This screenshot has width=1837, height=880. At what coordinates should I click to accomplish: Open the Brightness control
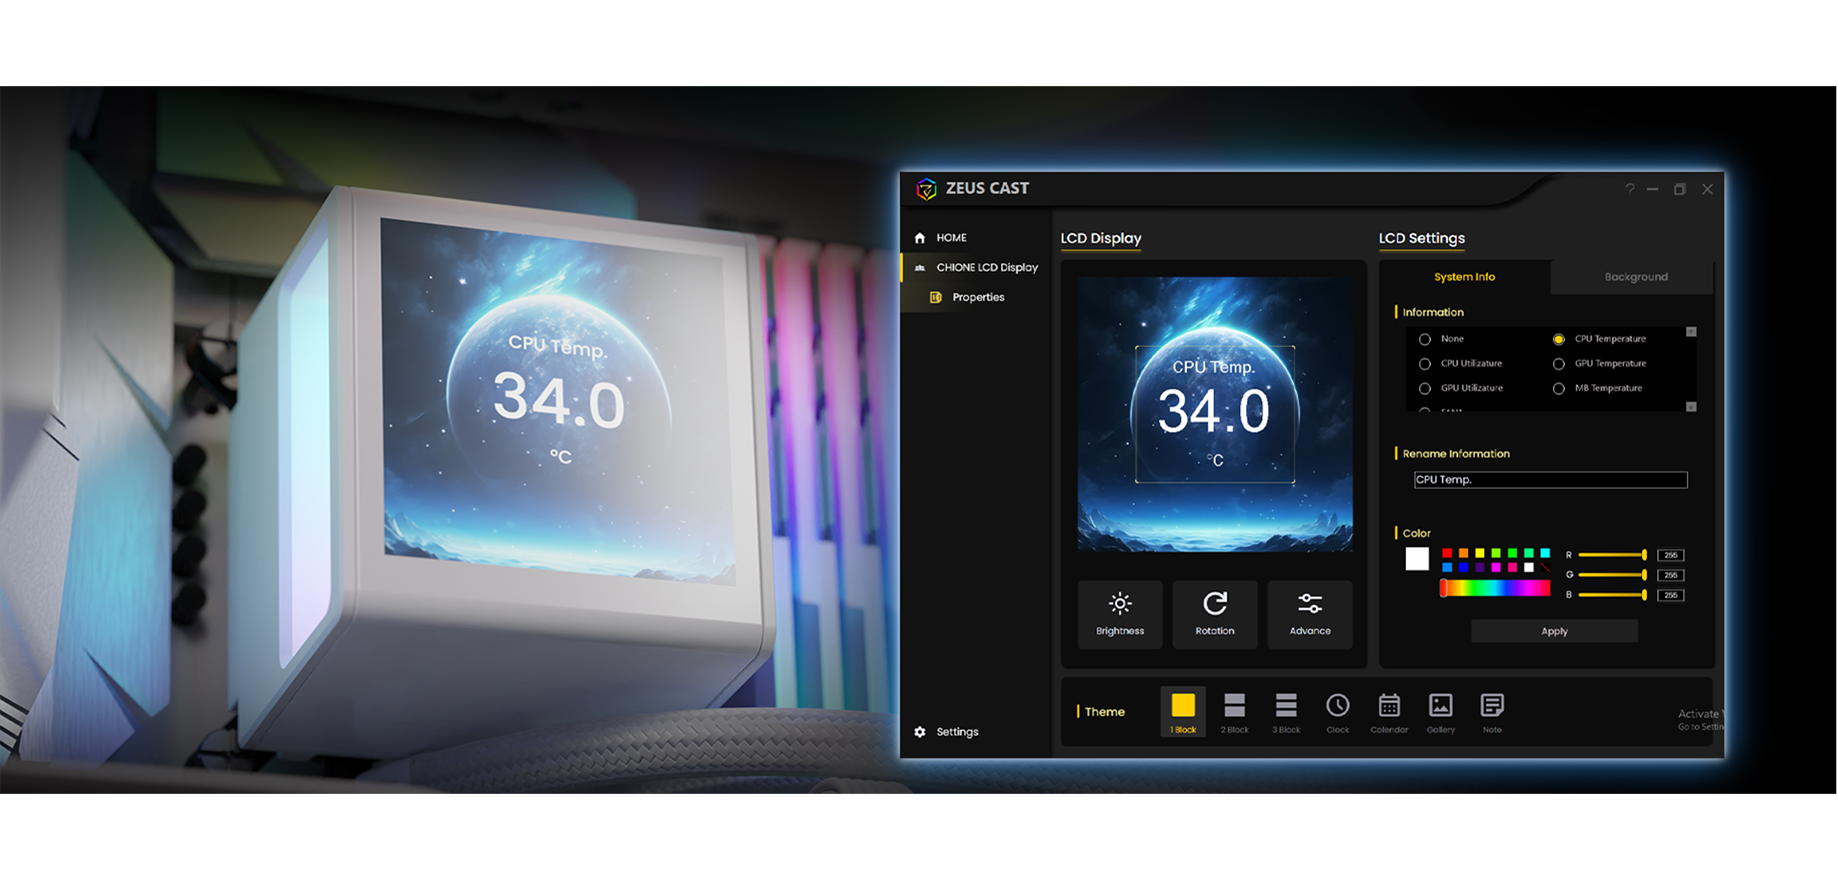[1120, 614]
